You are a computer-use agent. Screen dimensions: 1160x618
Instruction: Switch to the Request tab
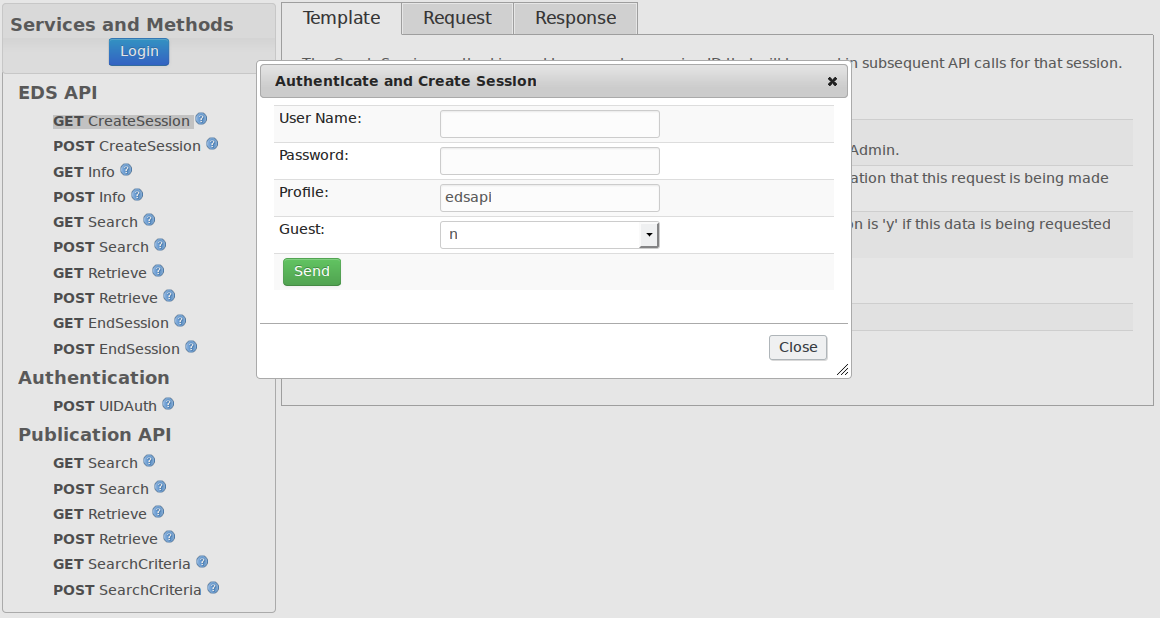click(457, 18)
